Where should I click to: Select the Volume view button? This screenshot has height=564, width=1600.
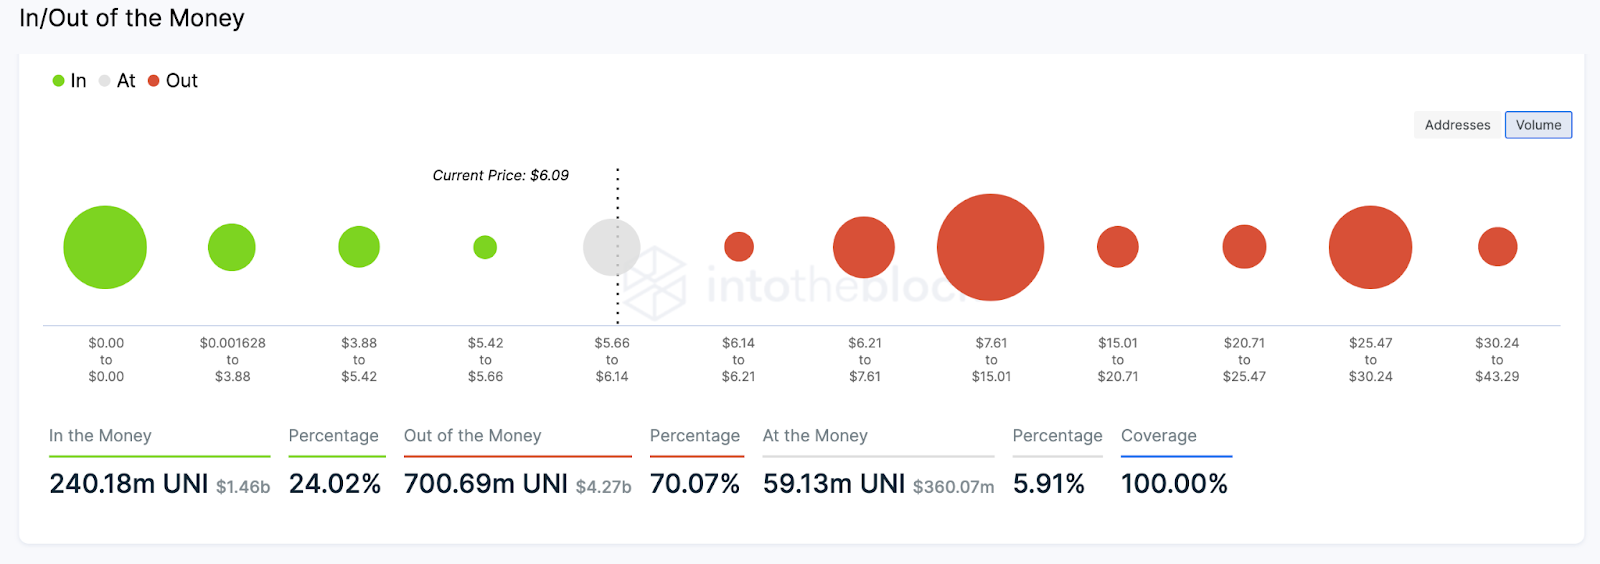(x=1538, y=125)
